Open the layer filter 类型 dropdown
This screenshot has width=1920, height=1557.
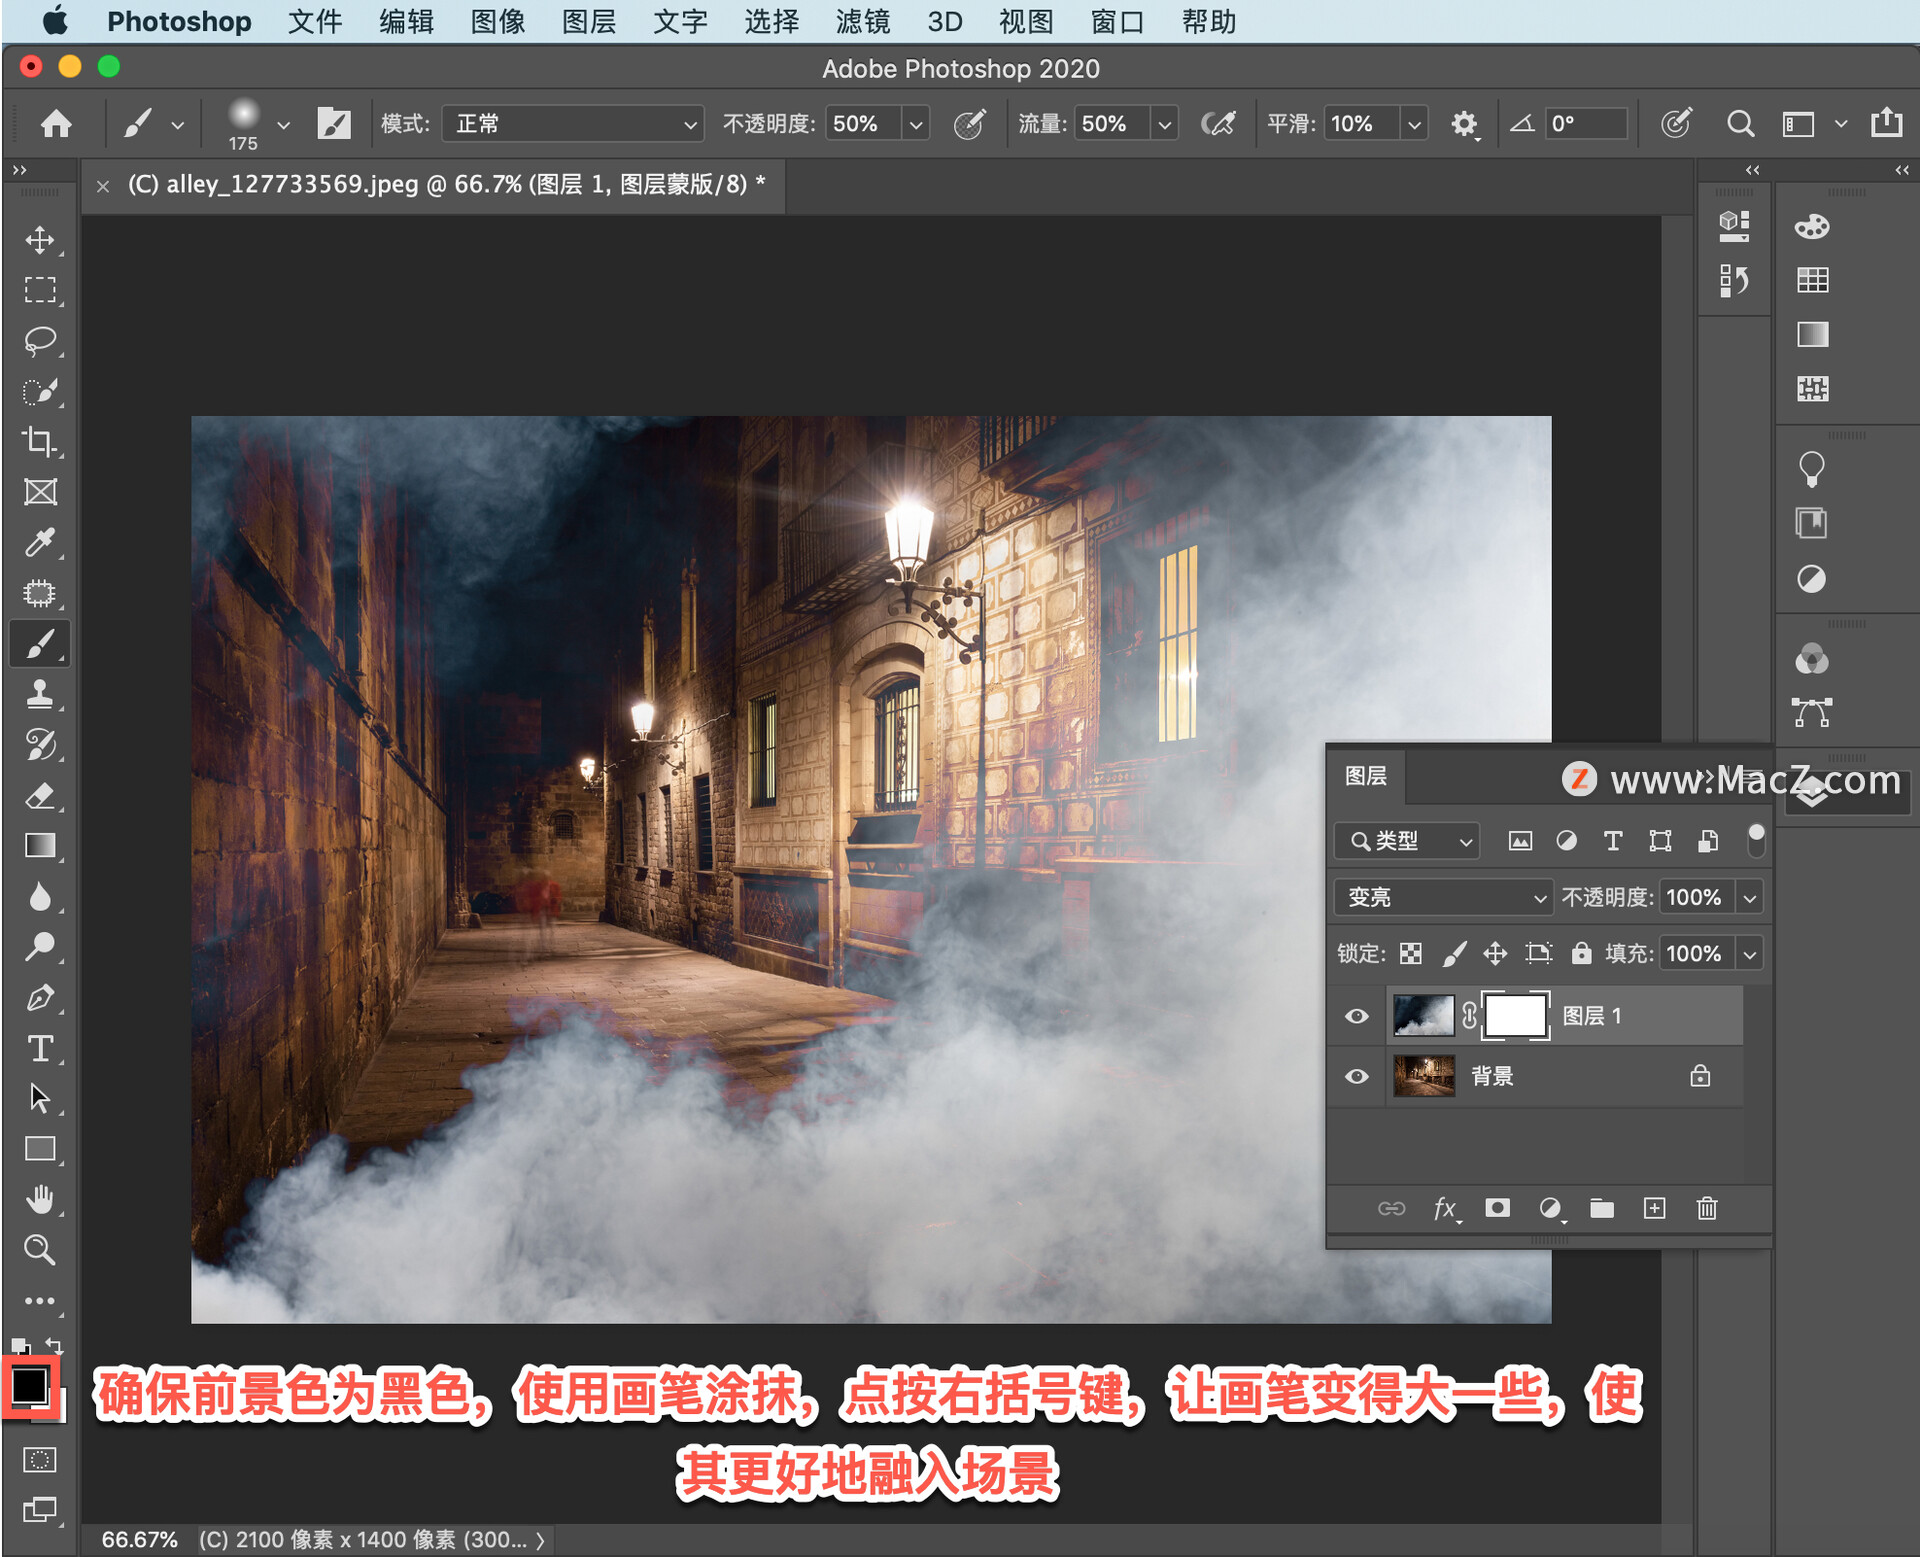[1406, 841]
